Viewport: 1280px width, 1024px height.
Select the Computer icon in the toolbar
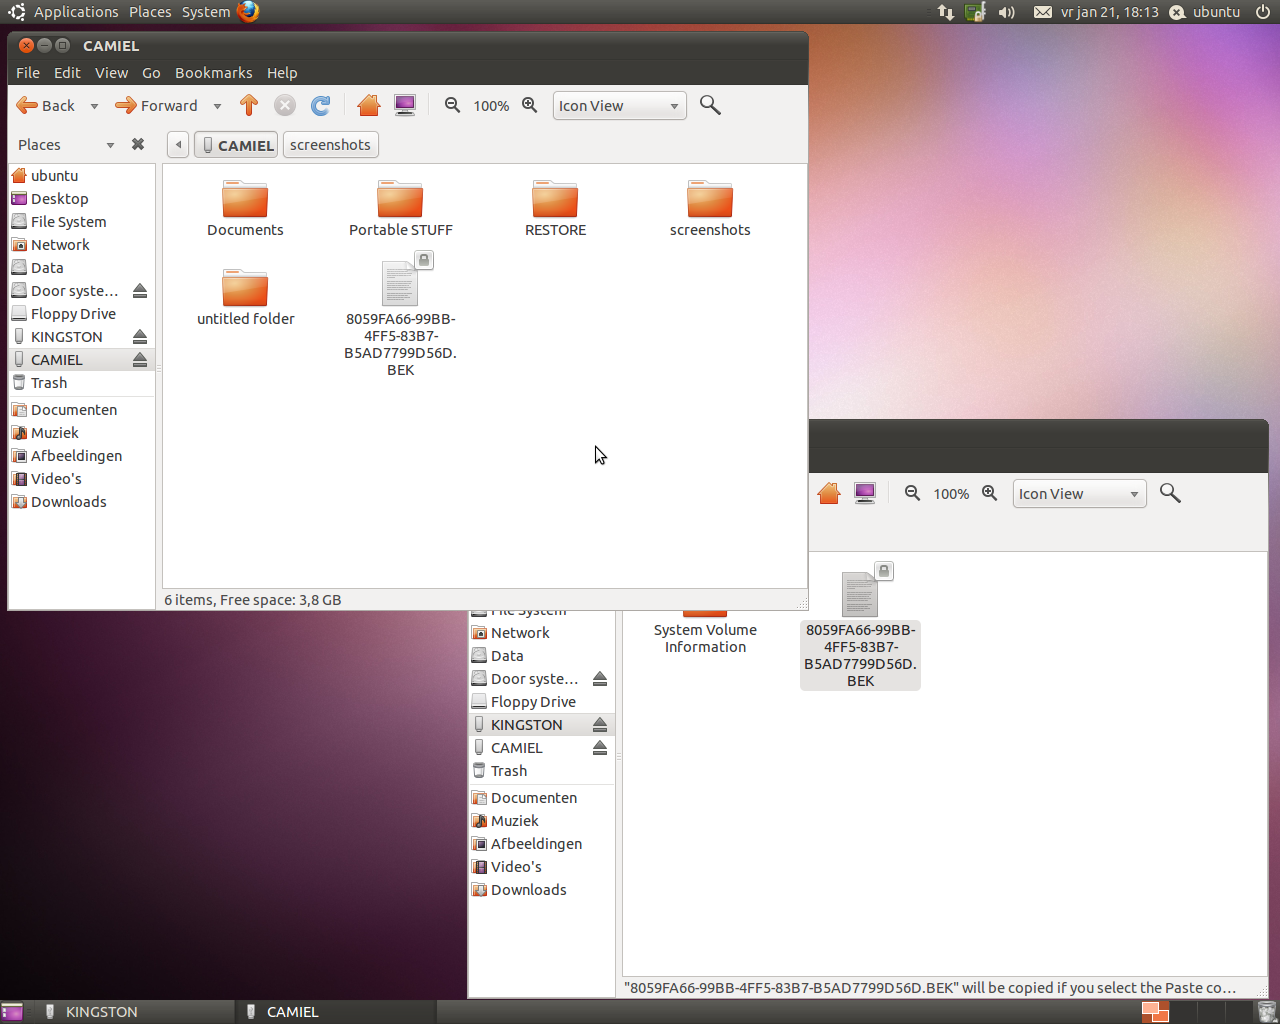point(404,105)
